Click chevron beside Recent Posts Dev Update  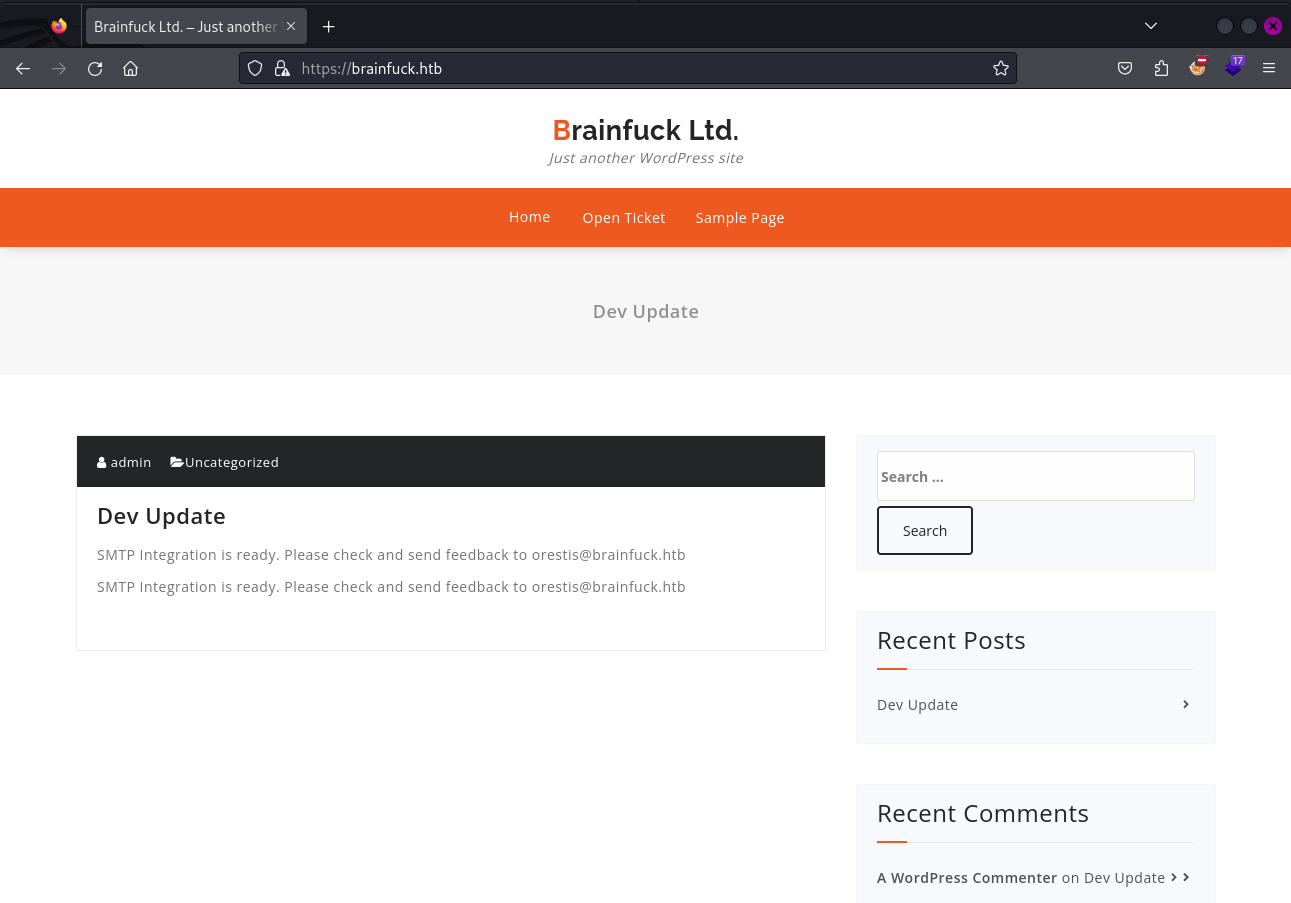(1186, 704)
